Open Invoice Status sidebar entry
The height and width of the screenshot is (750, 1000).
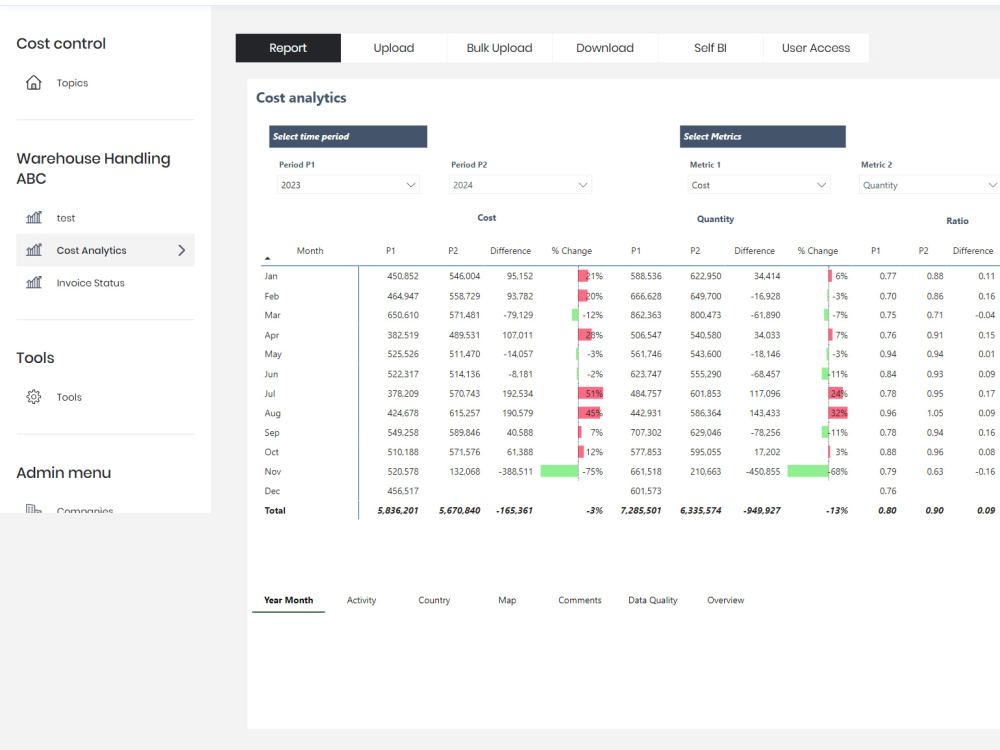91,283
